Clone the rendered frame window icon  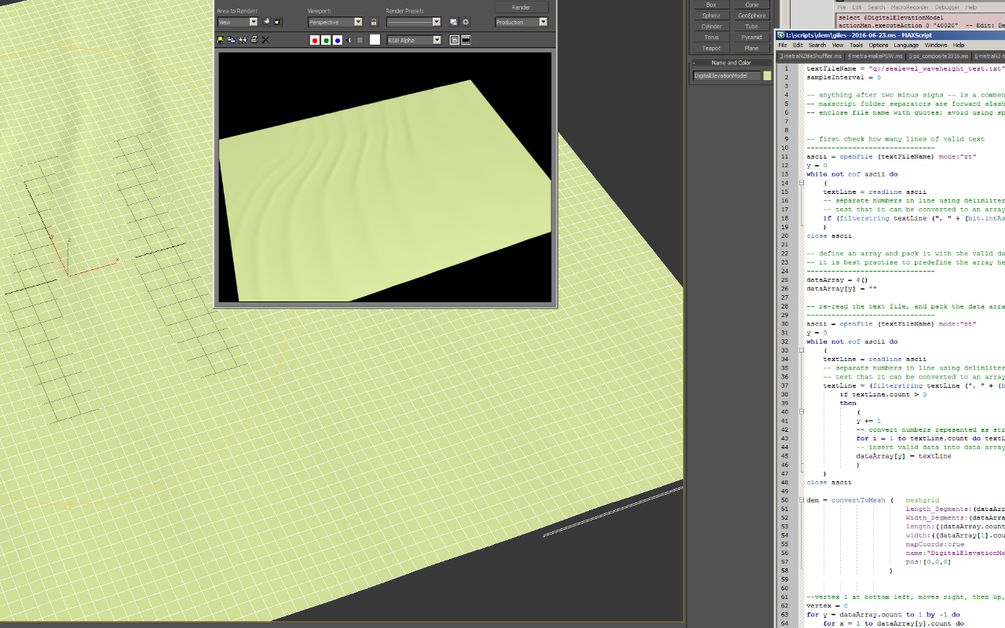[243, 40]
